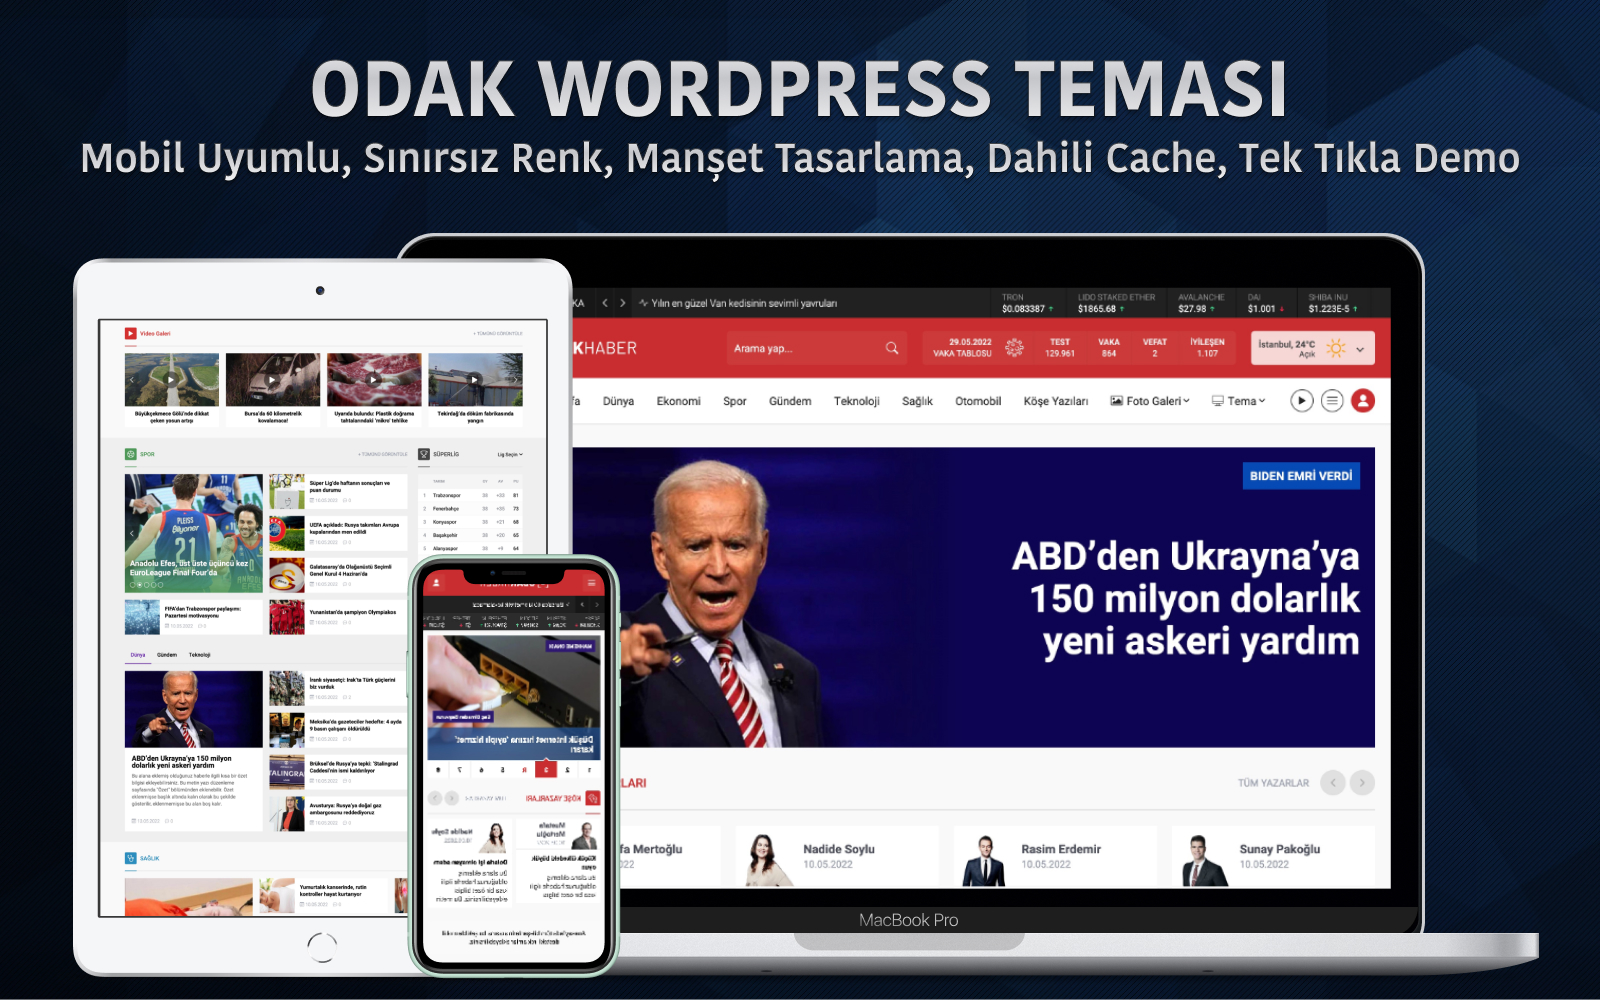This screenshot has height=1000, width=1600.
Task: Click the blue Sağlık section icon on tablet
Action: (x=130, y=858)
